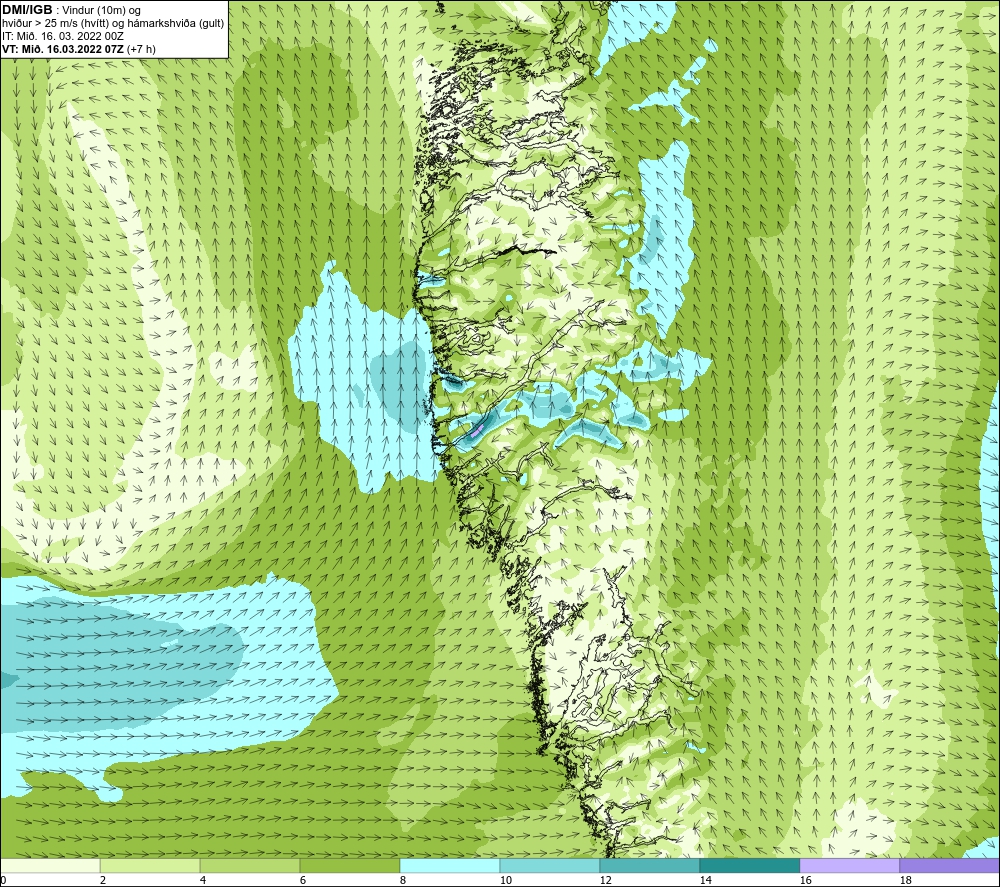Click the legend value label 14
Screen dimensions: 1000x887
point(705,880)
